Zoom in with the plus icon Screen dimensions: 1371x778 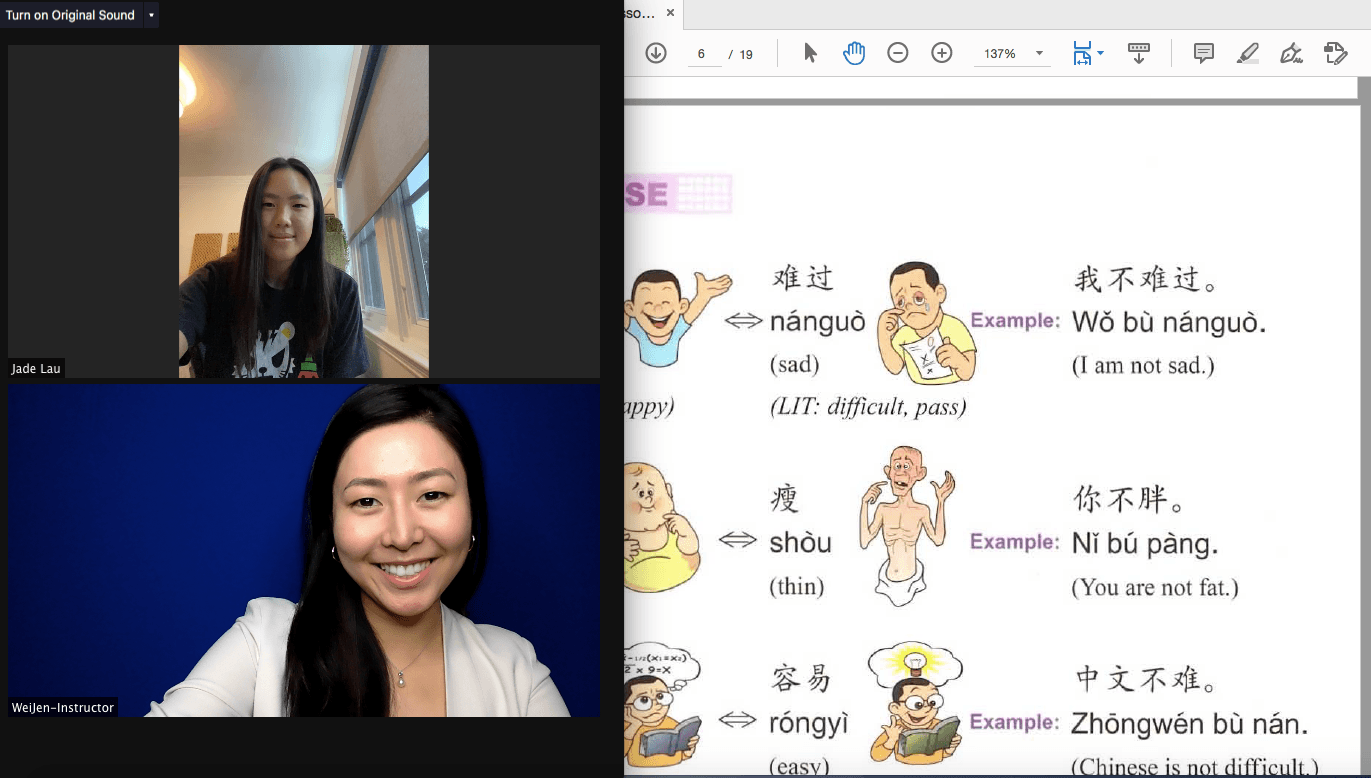[942, 53]
